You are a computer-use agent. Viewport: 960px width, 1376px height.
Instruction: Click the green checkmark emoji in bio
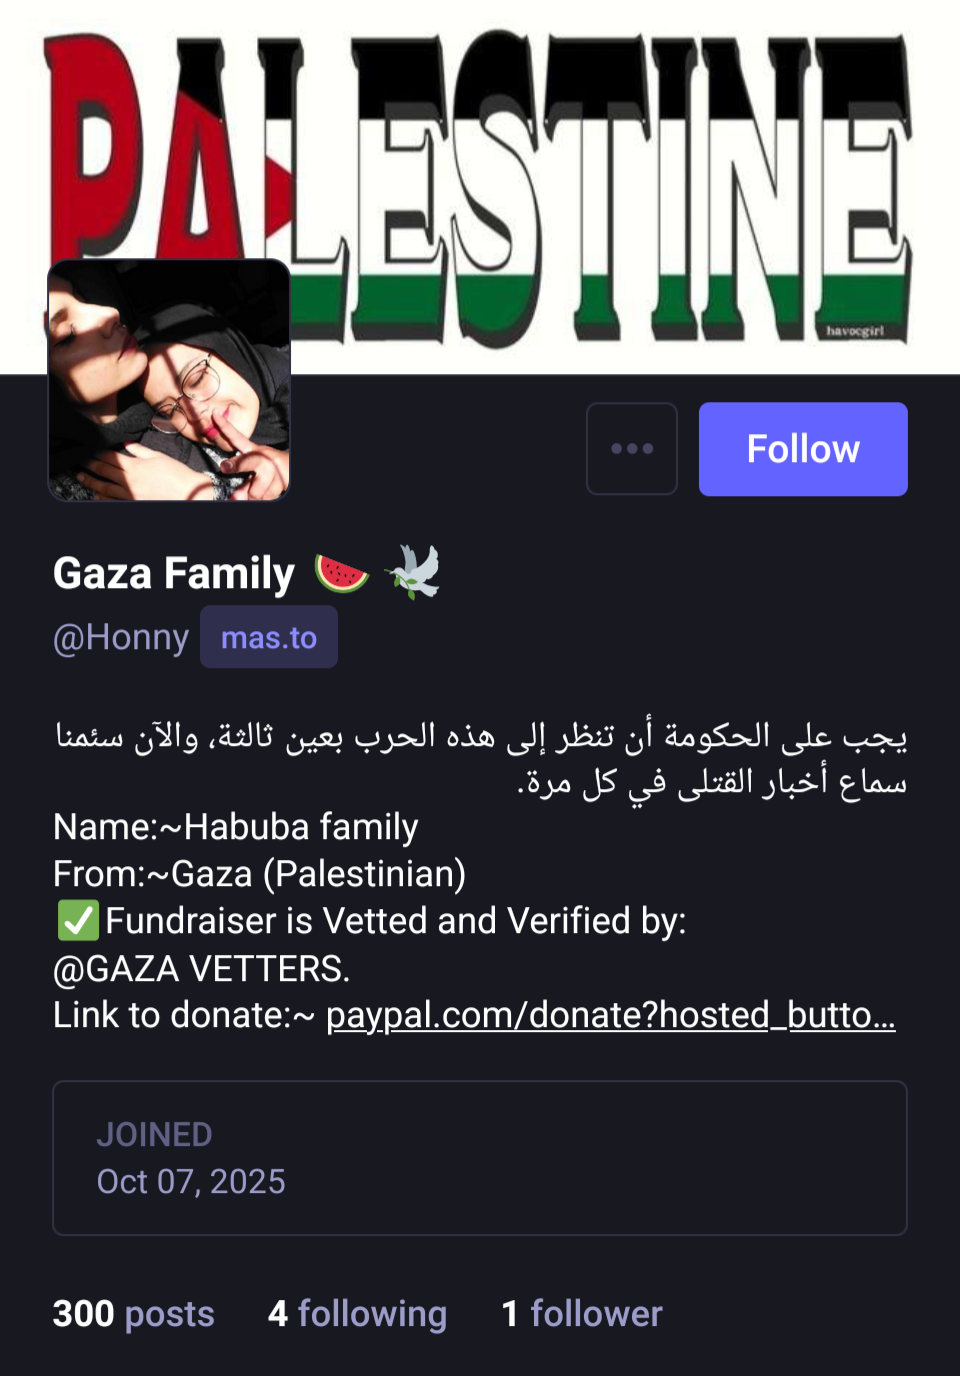(x=77, y=921)
